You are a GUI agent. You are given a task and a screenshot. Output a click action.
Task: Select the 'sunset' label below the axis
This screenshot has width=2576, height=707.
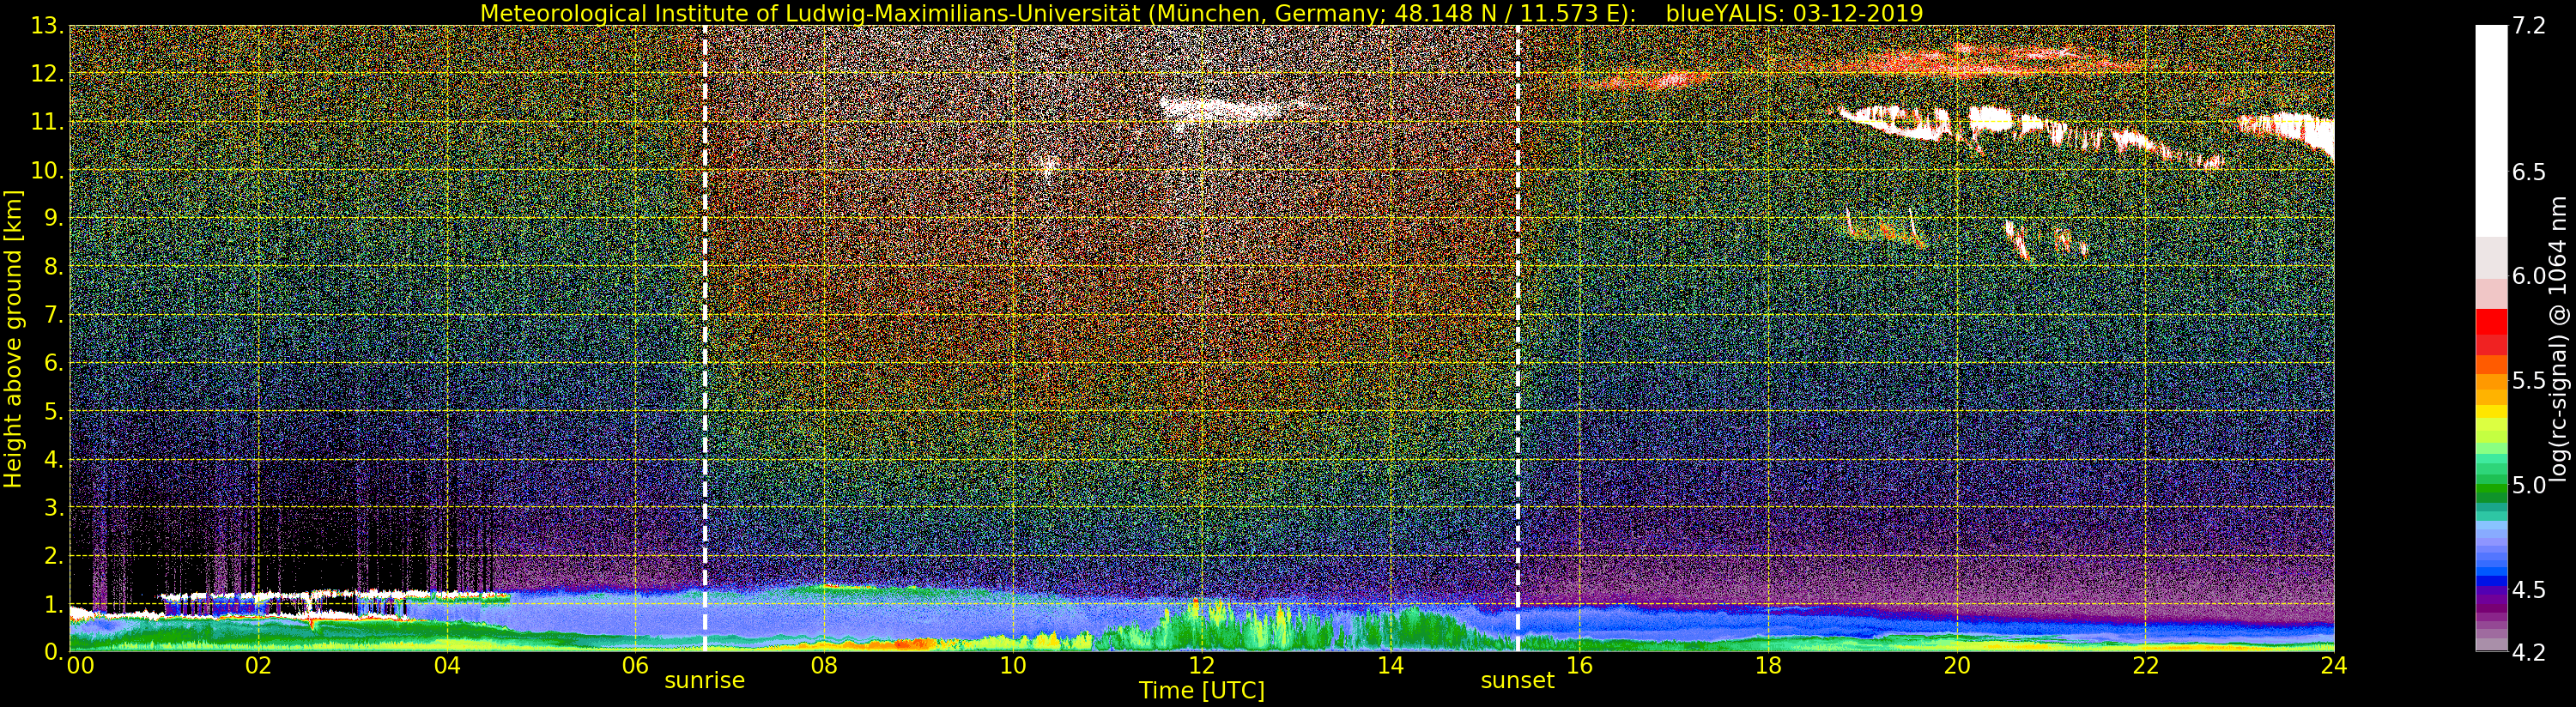(x=1517, y=681)
